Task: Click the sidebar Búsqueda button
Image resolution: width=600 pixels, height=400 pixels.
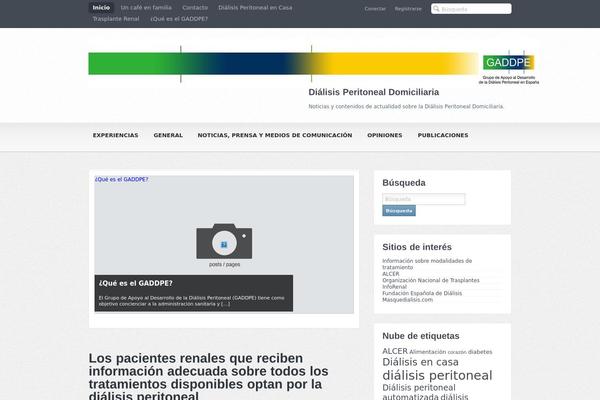Action: click(x=399, y=211)
